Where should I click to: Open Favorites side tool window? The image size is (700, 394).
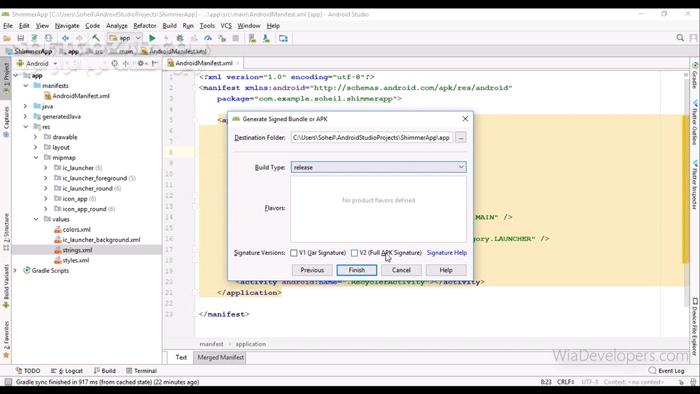point(6,340)
